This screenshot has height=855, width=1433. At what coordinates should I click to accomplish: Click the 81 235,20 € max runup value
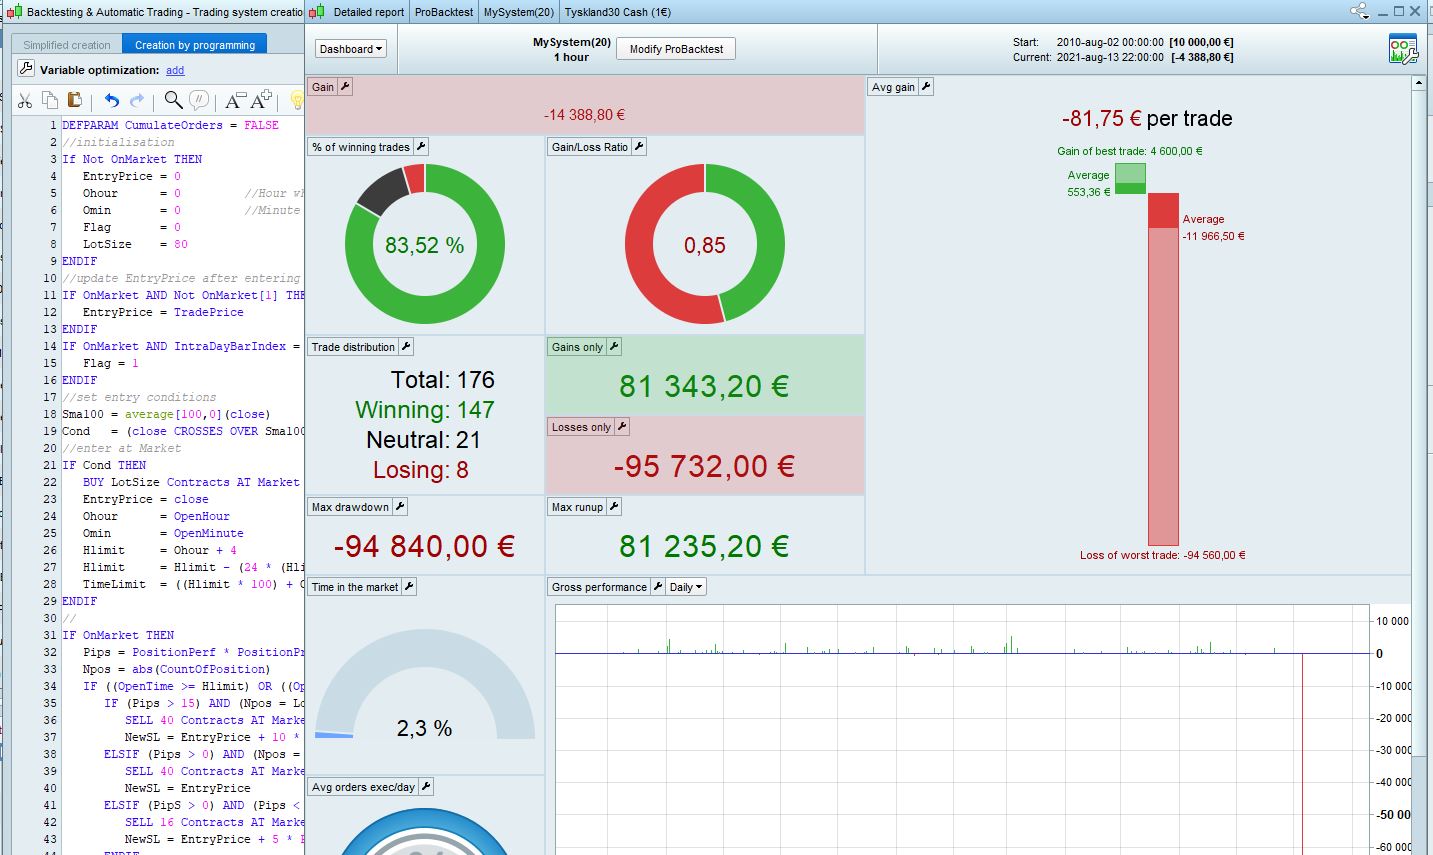[704, 546]
